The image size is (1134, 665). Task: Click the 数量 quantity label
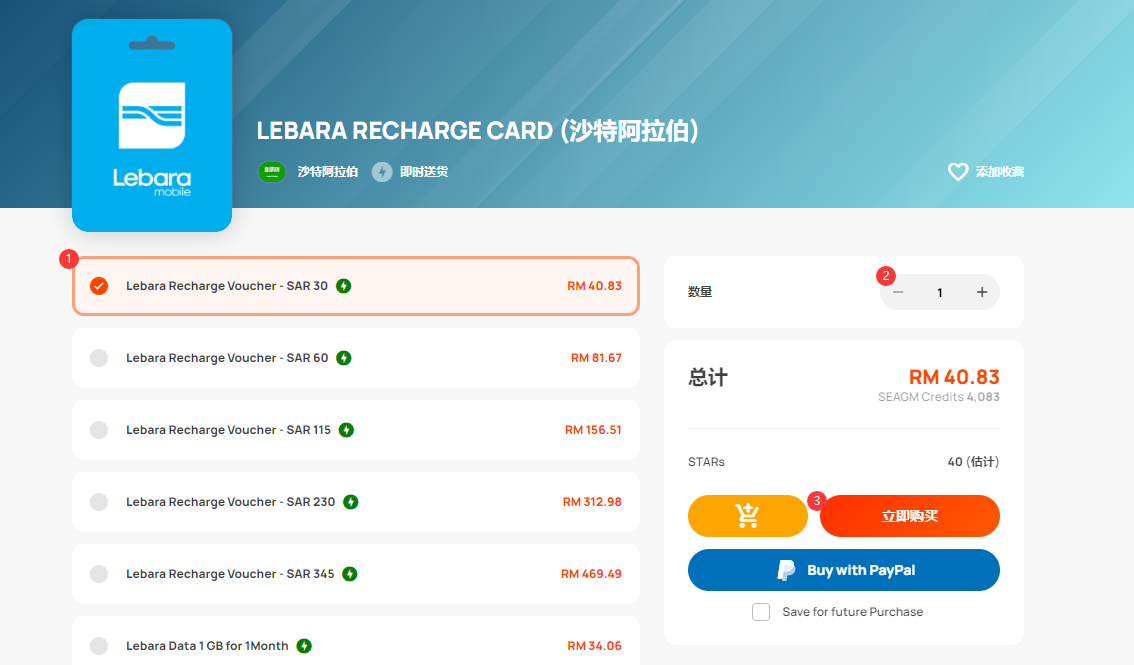coord(700,292)
